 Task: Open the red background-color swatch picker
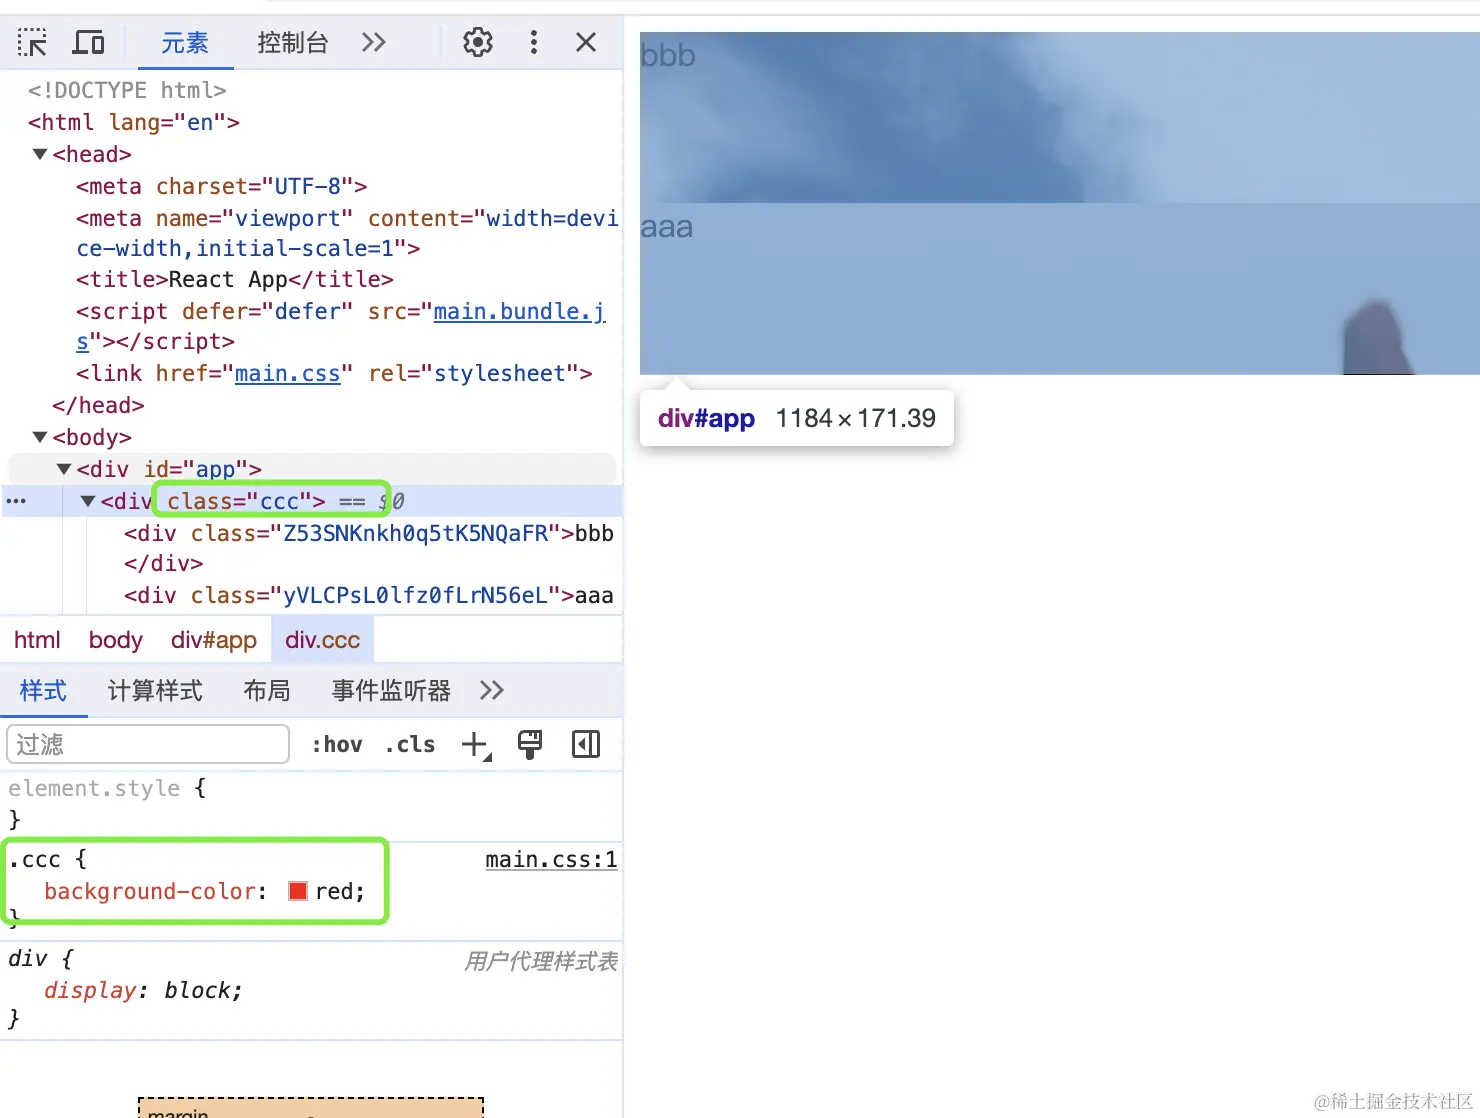click(x=298, y=891)
